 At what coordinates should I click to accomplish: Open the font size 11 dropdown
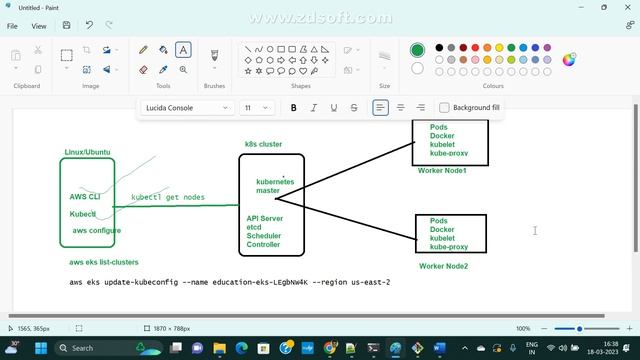tap(257, 108)
